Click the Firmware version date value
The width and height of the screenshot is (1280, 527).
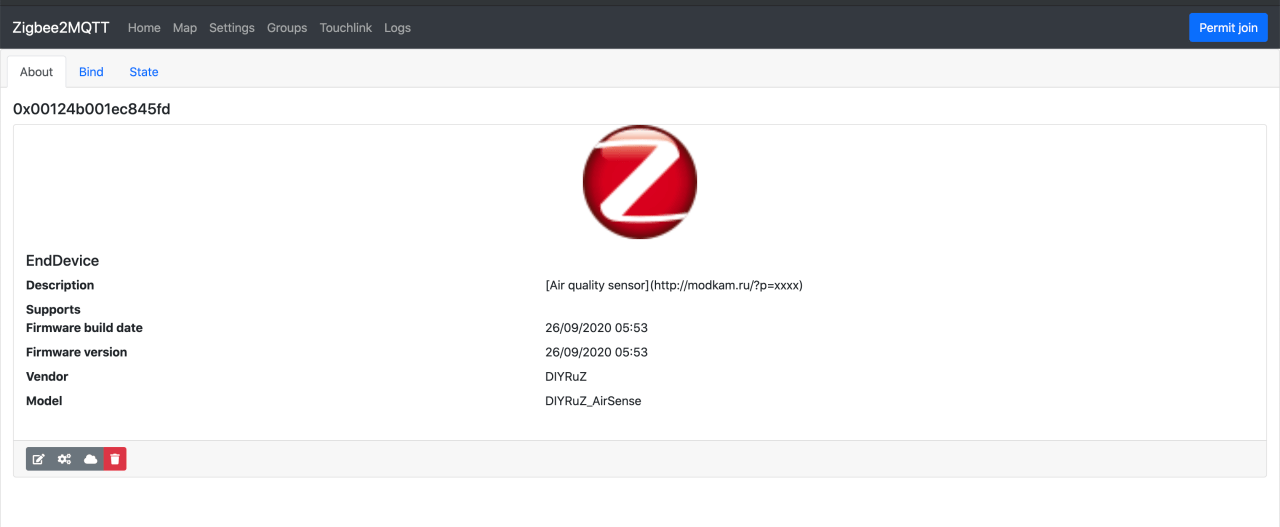[597, 352]
